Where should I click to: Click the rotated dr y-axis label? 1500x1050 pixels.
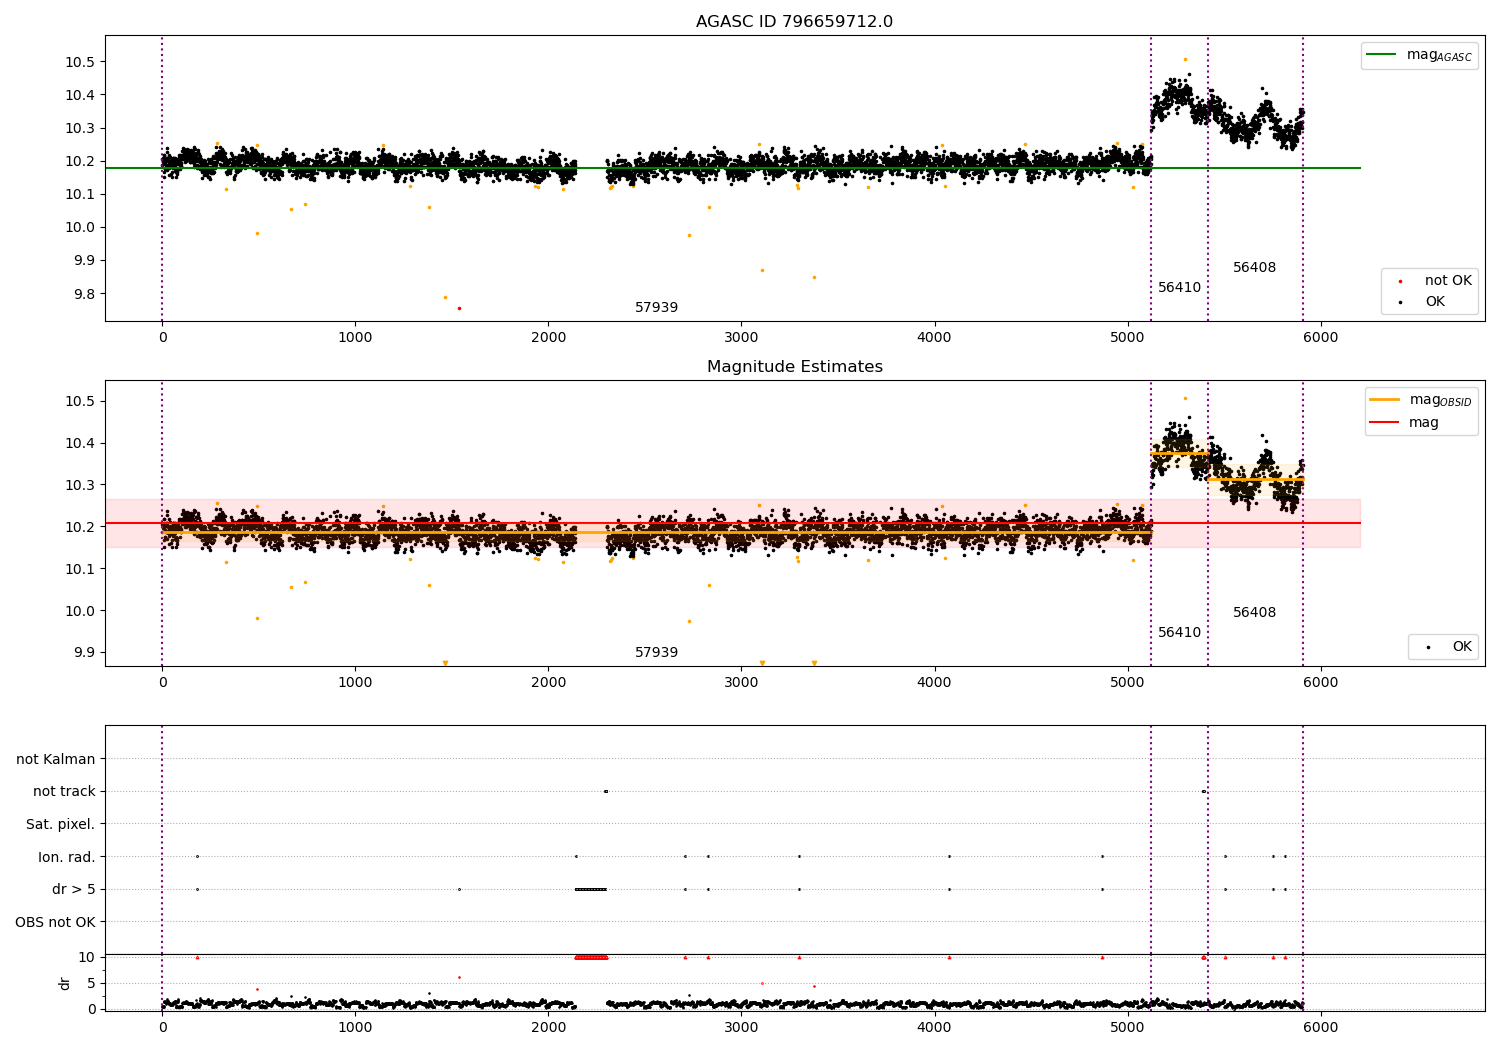(x=65, y=983)
